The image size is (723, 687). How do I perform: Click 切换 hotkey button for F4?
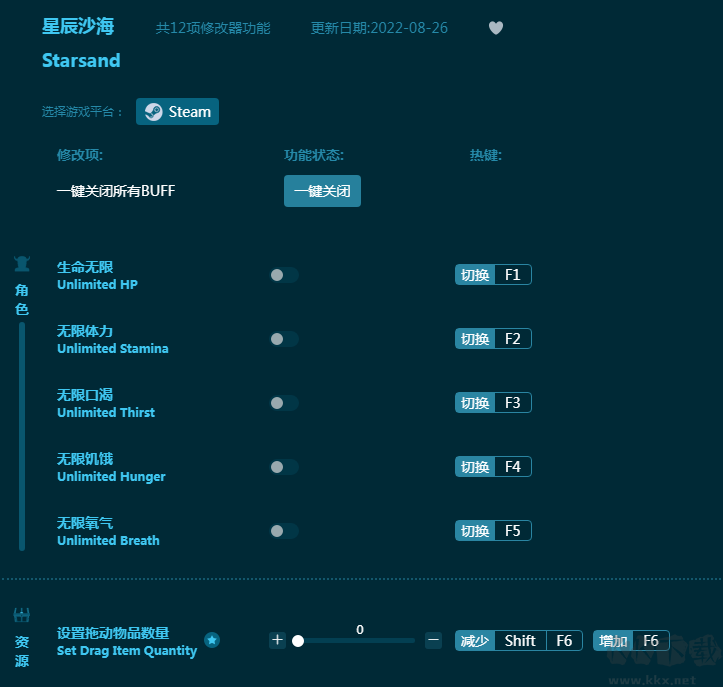tap(475, 467)
